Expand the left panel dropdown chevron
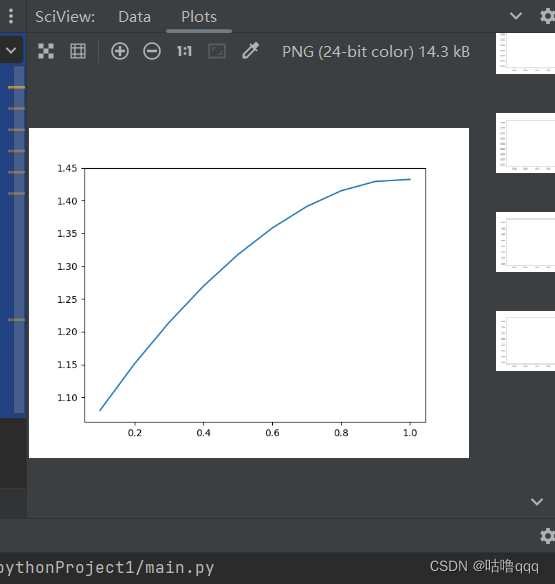 click(11, 50)
